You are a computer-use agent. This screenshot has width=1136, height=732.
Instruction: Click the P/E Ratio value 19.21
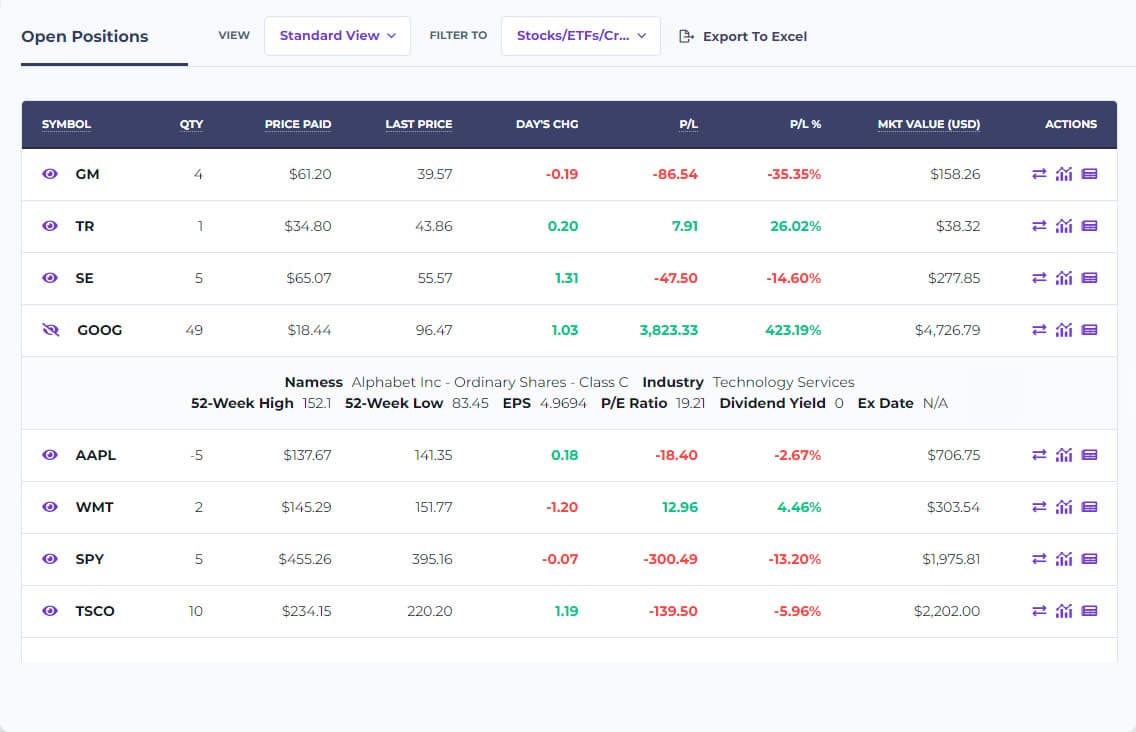coord(690,403)
